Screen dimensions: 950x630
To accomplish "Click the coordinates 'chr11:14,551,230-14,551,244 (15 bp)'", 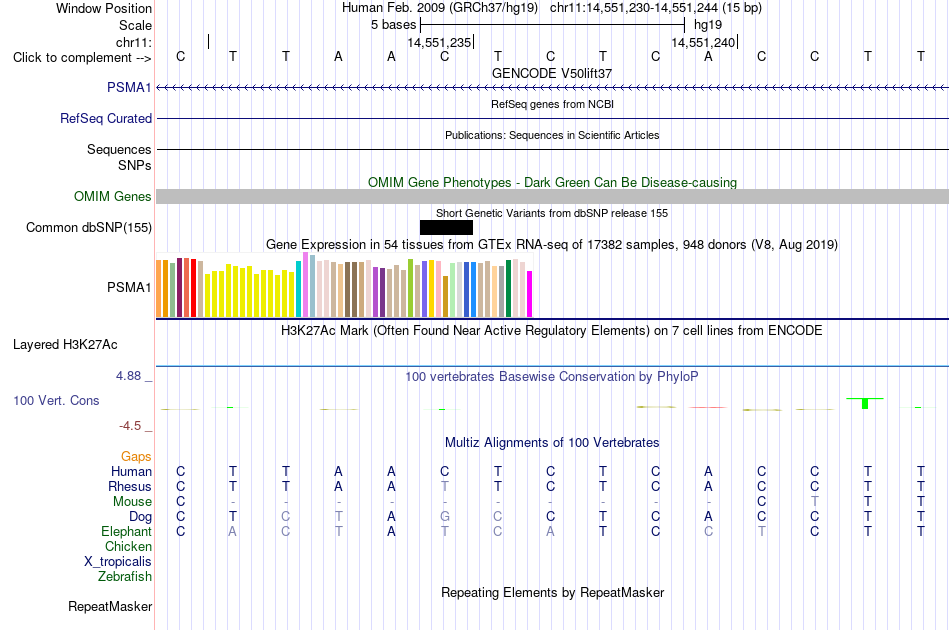I will tap(656, 8).
